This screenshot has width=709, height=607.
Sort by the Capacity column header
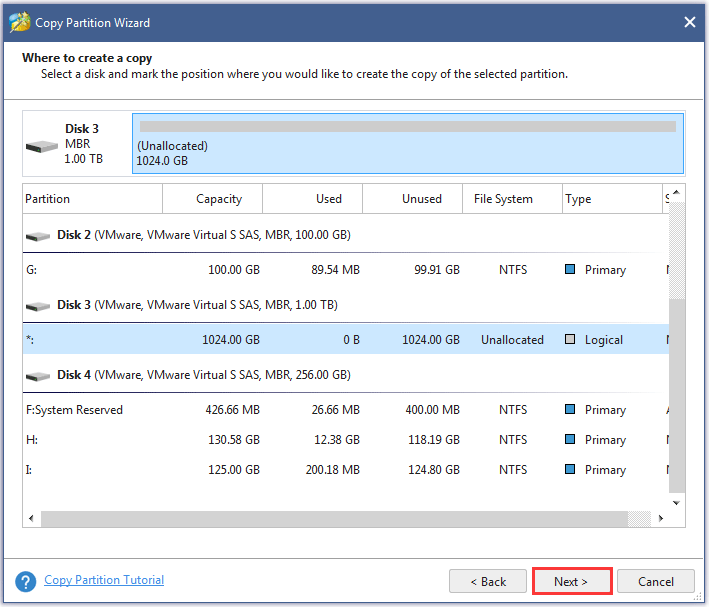213,199
